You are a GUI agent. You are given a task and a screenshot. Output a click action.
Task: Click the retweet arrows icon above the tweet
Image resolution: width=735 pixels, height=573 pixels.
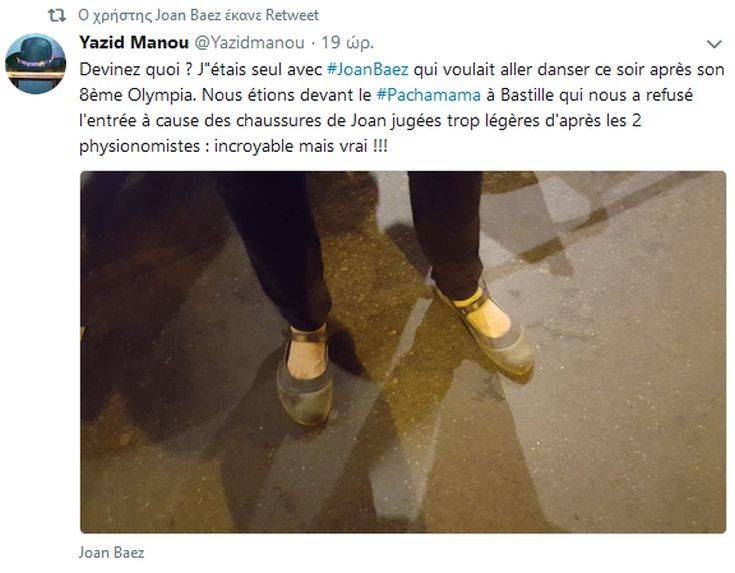point(57,15)
